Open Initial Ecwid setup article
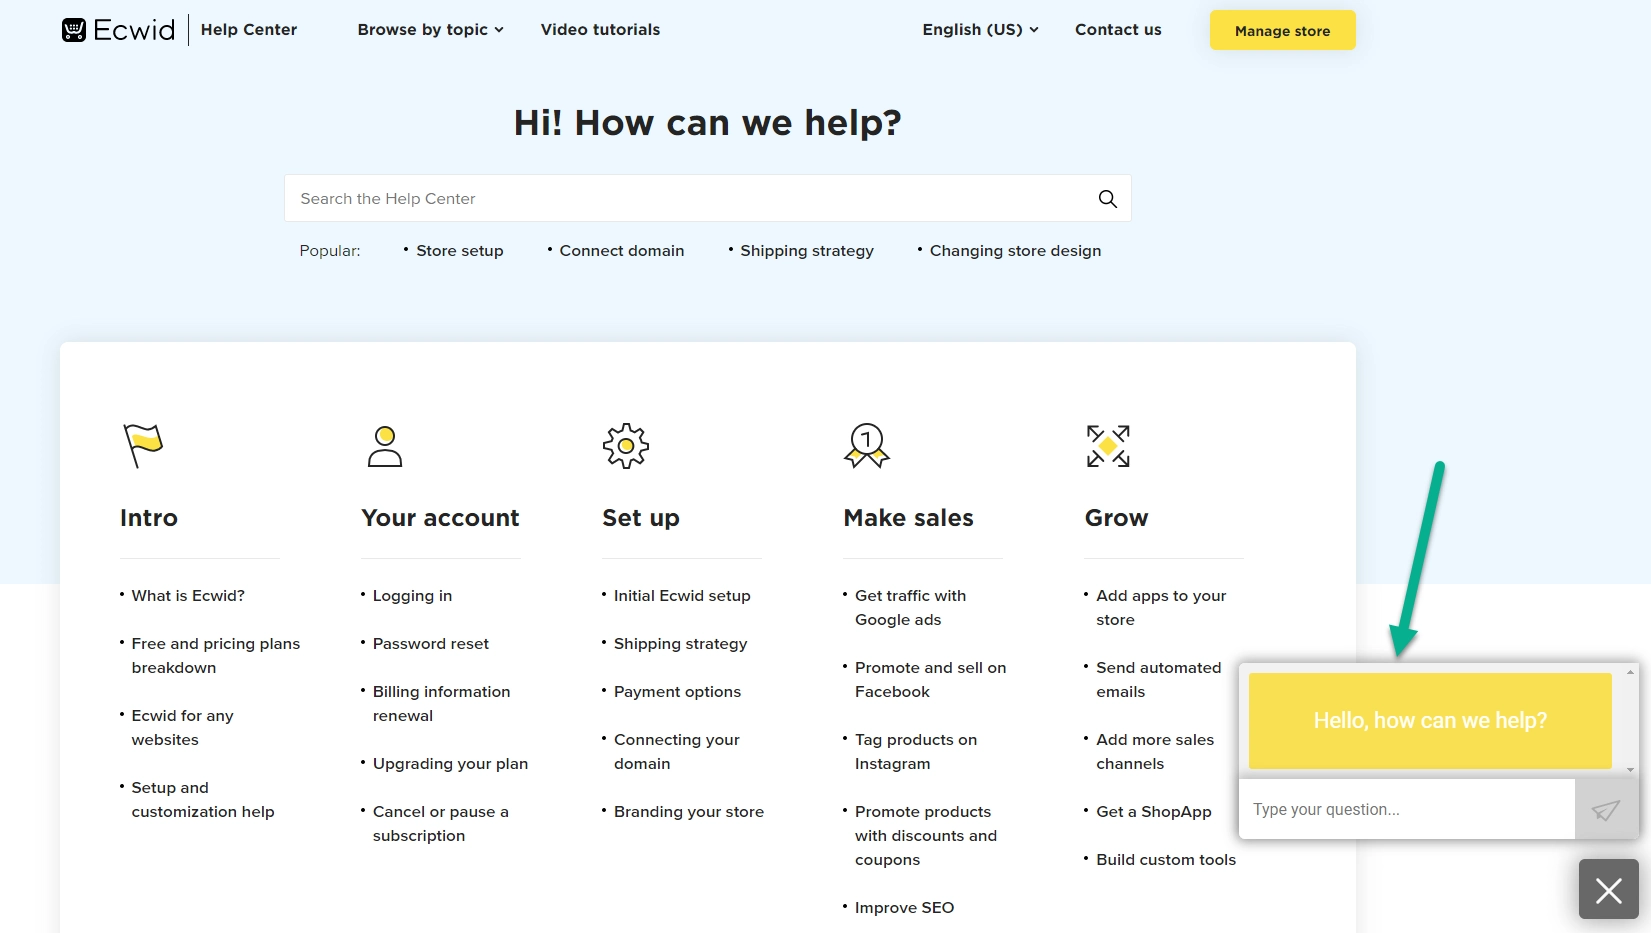The height and width of the screenshot is (933, 1651). coord(682,596)
